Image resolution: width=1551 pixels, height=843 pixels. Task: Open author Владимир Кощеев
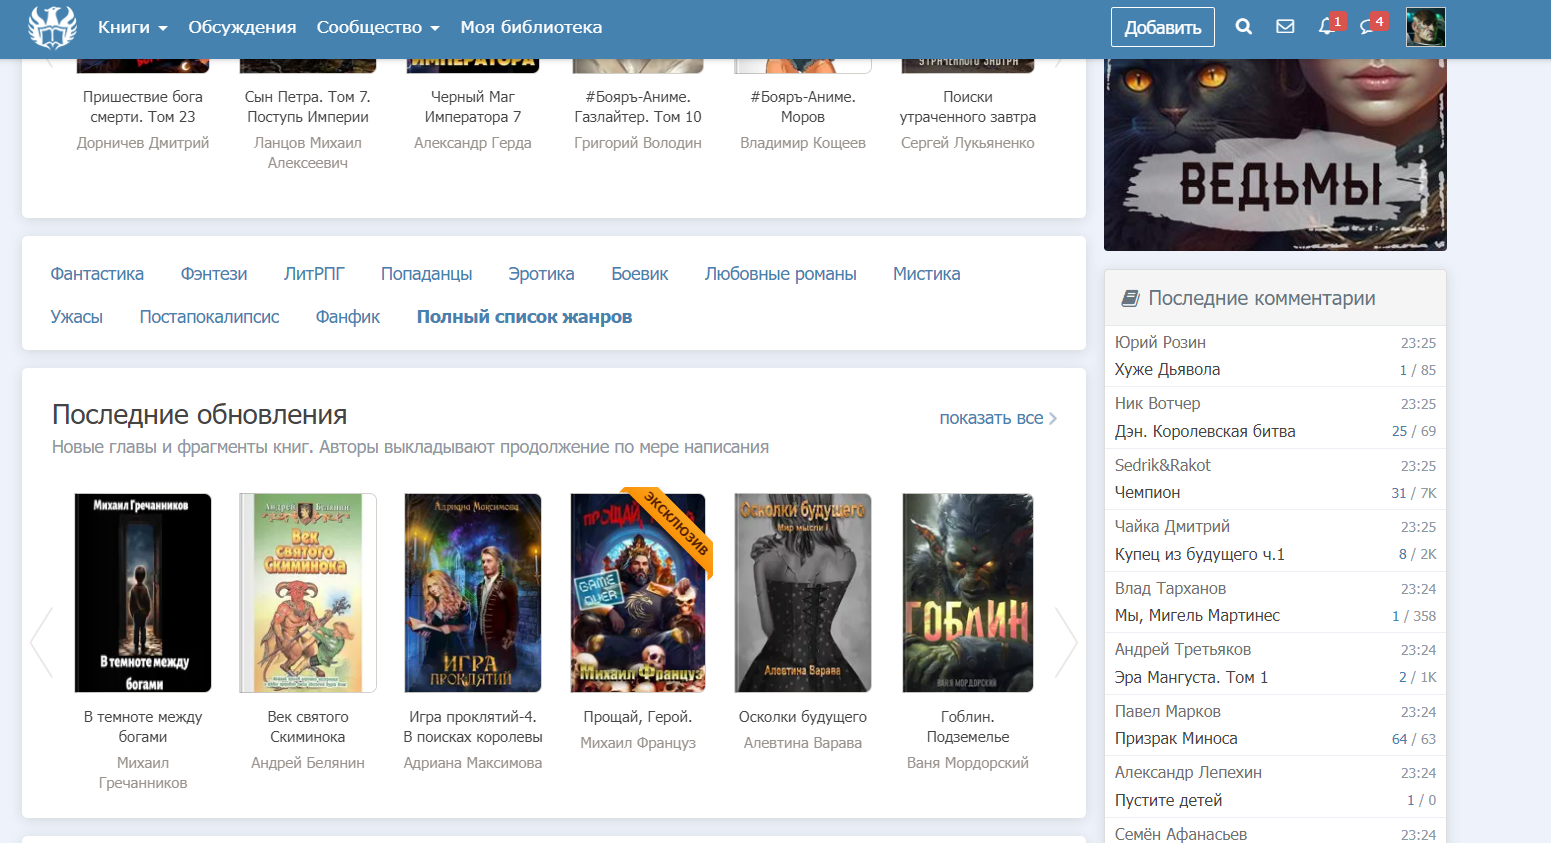pyautogui.click(x=803, y=143)
